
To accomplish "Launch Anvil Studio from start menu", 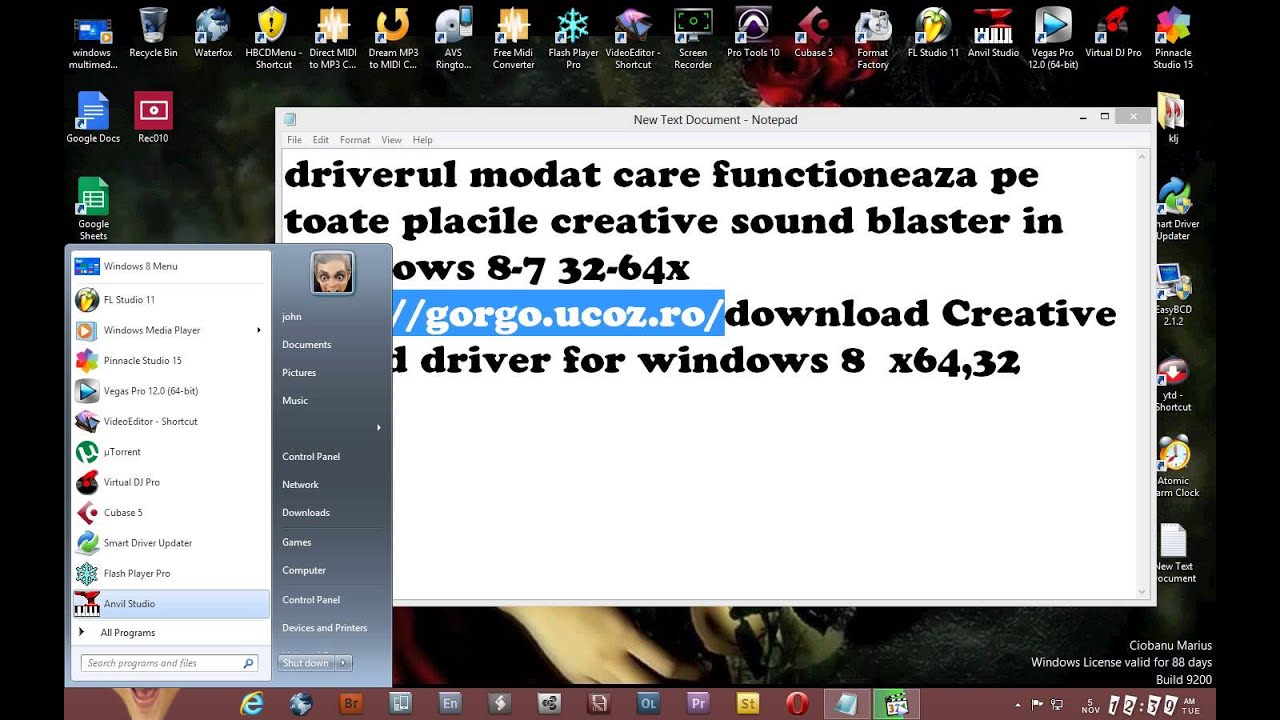I will tap(170, 604).
